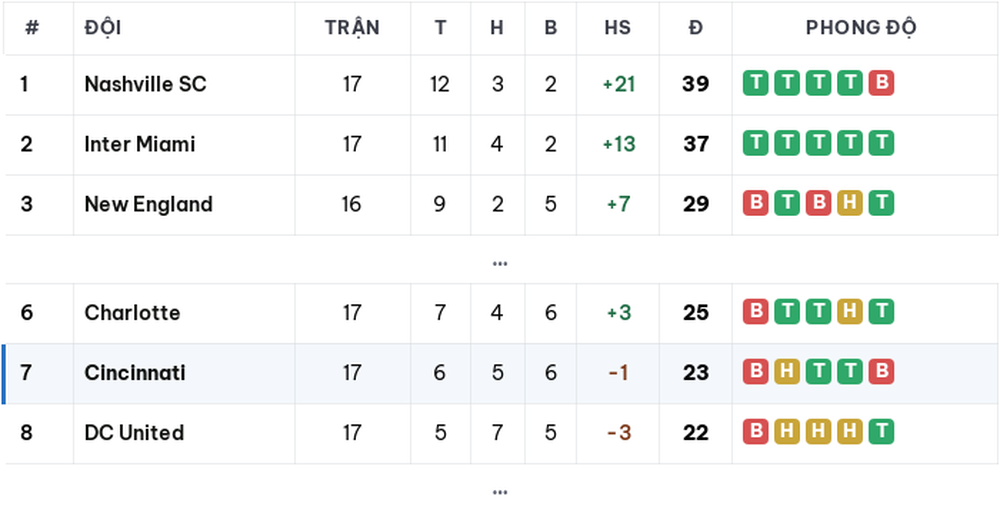Sort by the HS column header
The height and width of the screenshot is (513, 1000).
pyautogui.click(x=617, y=27)
